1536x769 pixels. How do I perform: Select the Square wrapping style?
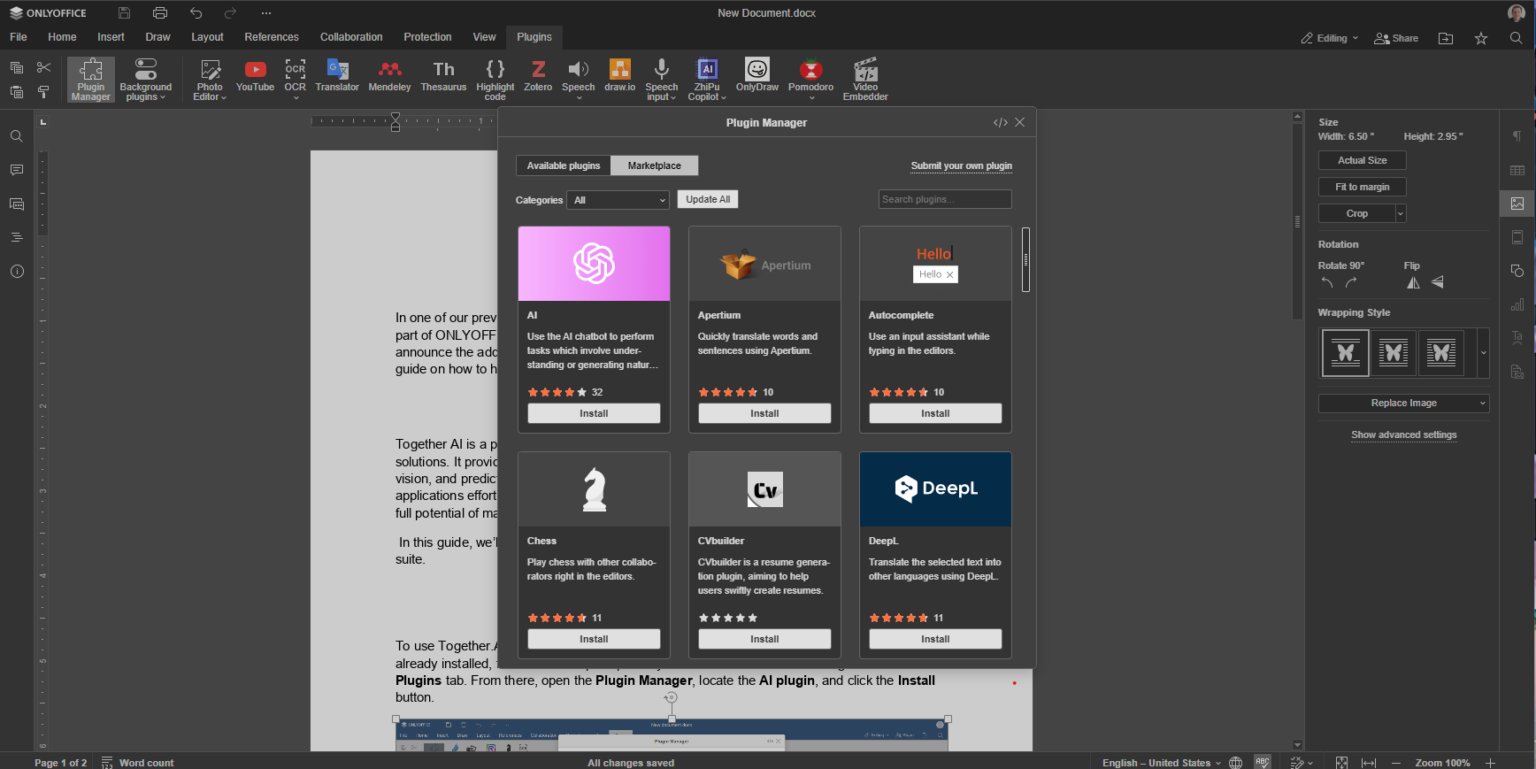pos(1393,352)
